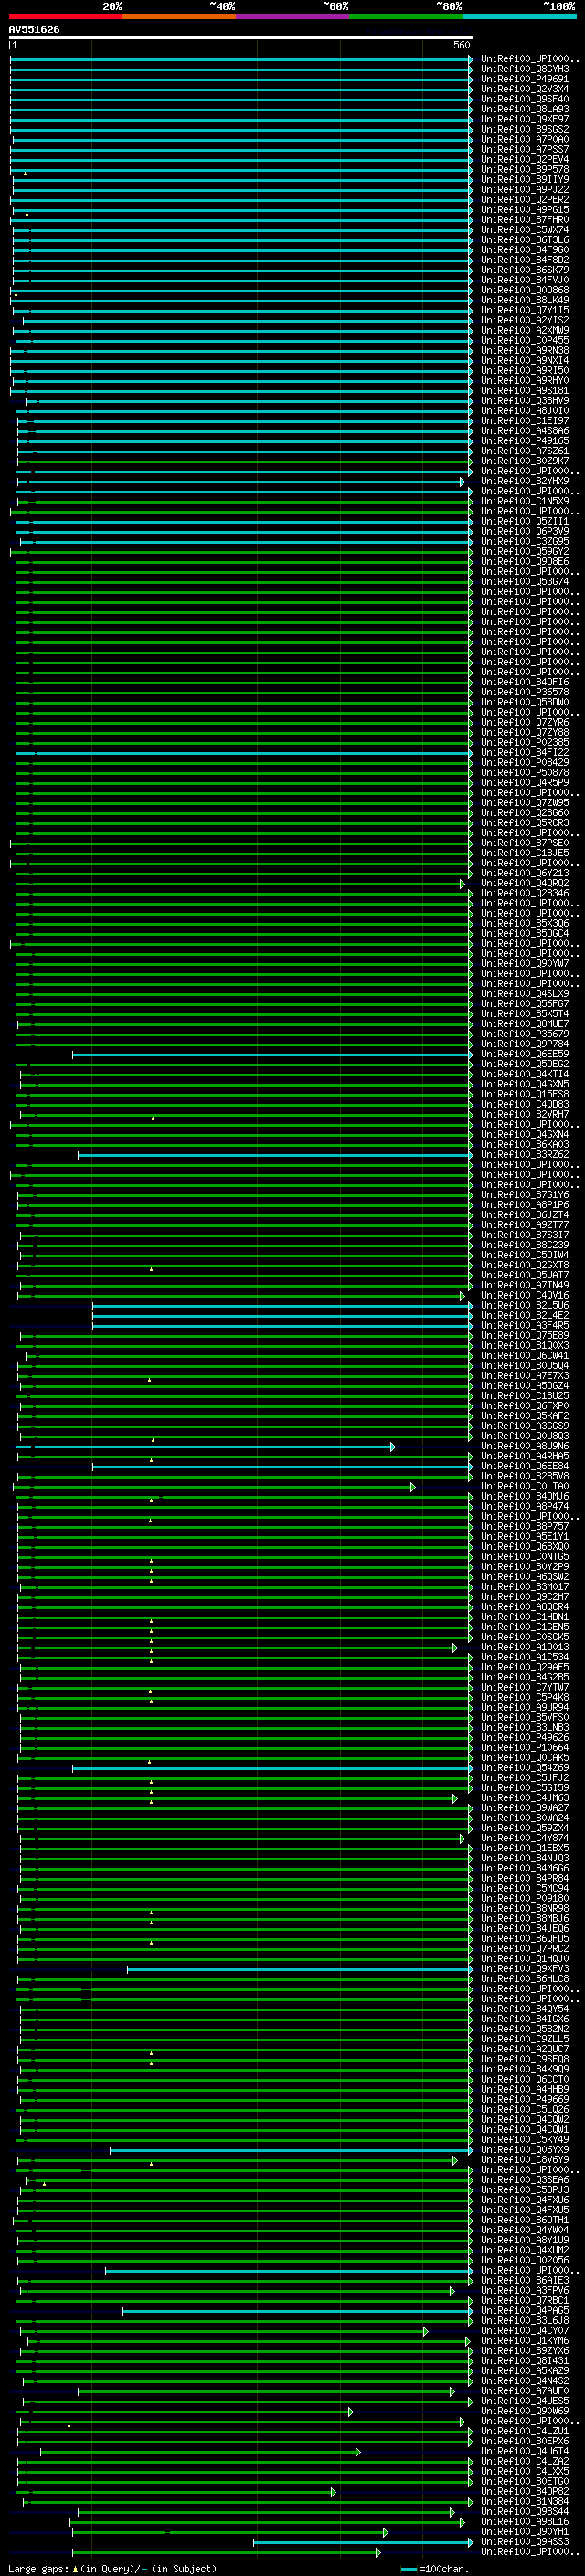
Task: Click hit UniRef100_Q0D868
Action: 525,290
